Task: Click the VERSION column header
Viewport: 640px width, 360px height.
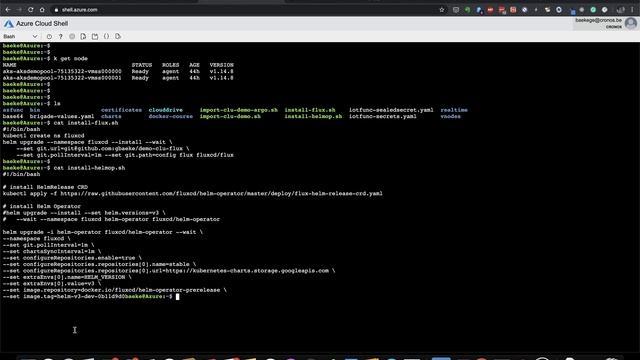Action: tap(222, 65)
